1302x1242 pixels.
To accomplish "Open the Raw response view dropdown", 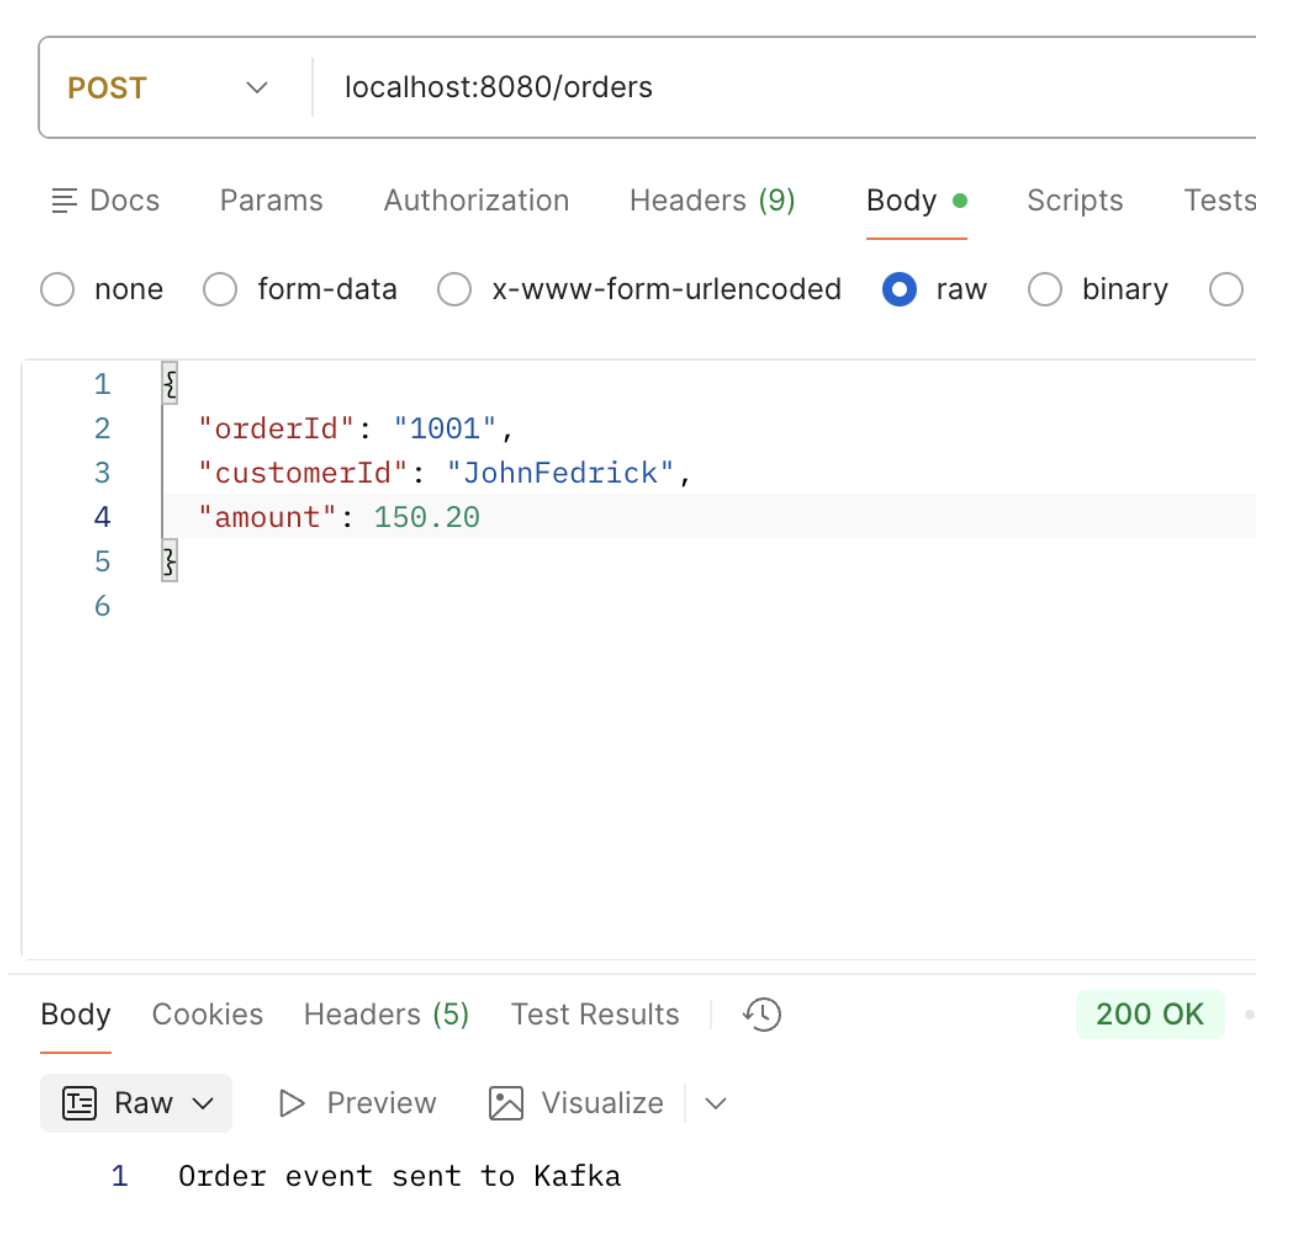I will pos(203,1103).
